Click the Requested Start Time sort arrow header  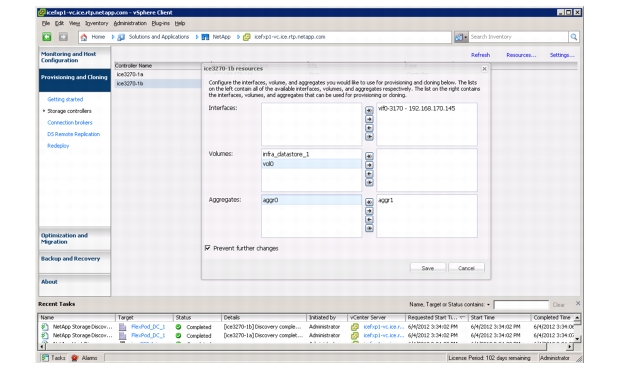462,318
